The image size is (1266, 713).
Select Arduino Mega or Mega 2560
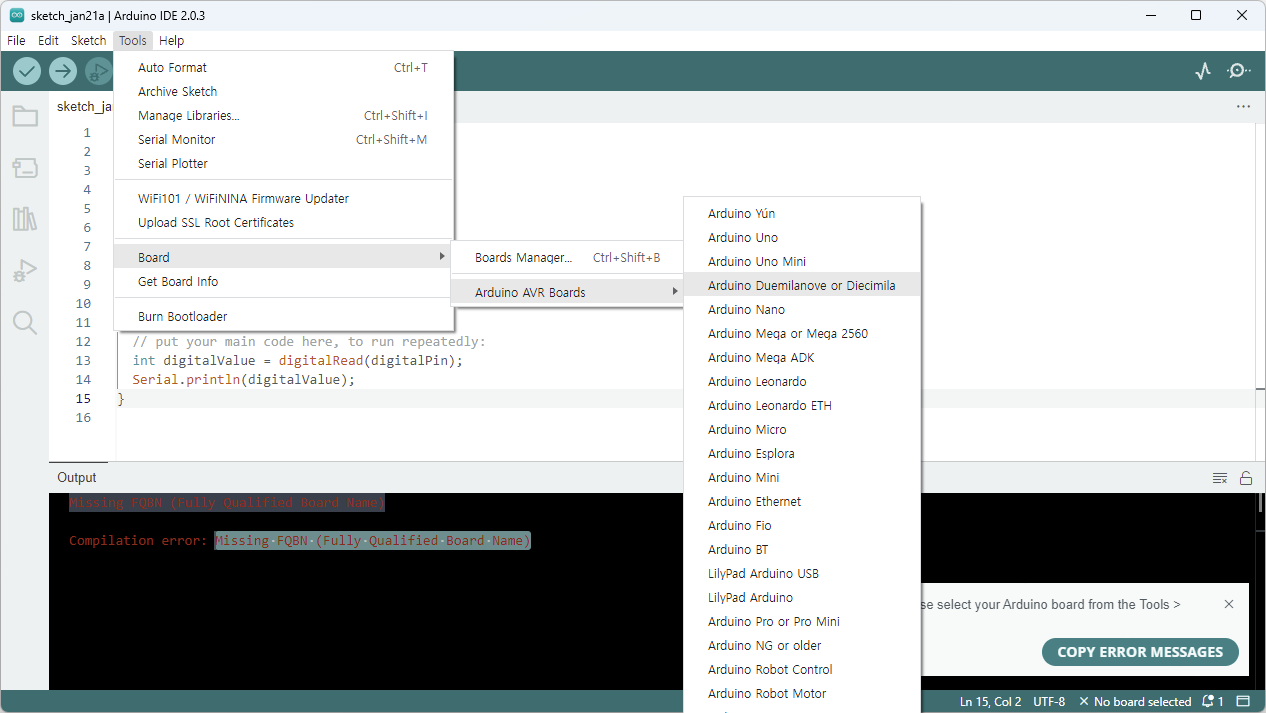point(802,334)
